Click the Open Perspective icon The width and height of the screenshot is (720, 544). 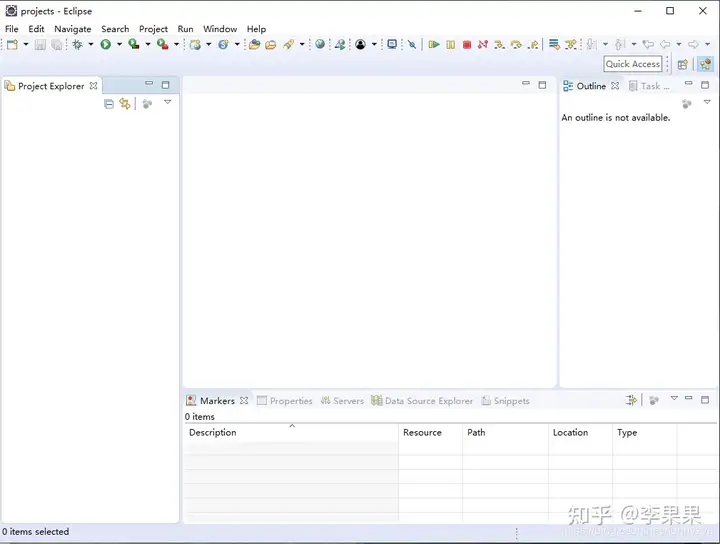(683, 65)
